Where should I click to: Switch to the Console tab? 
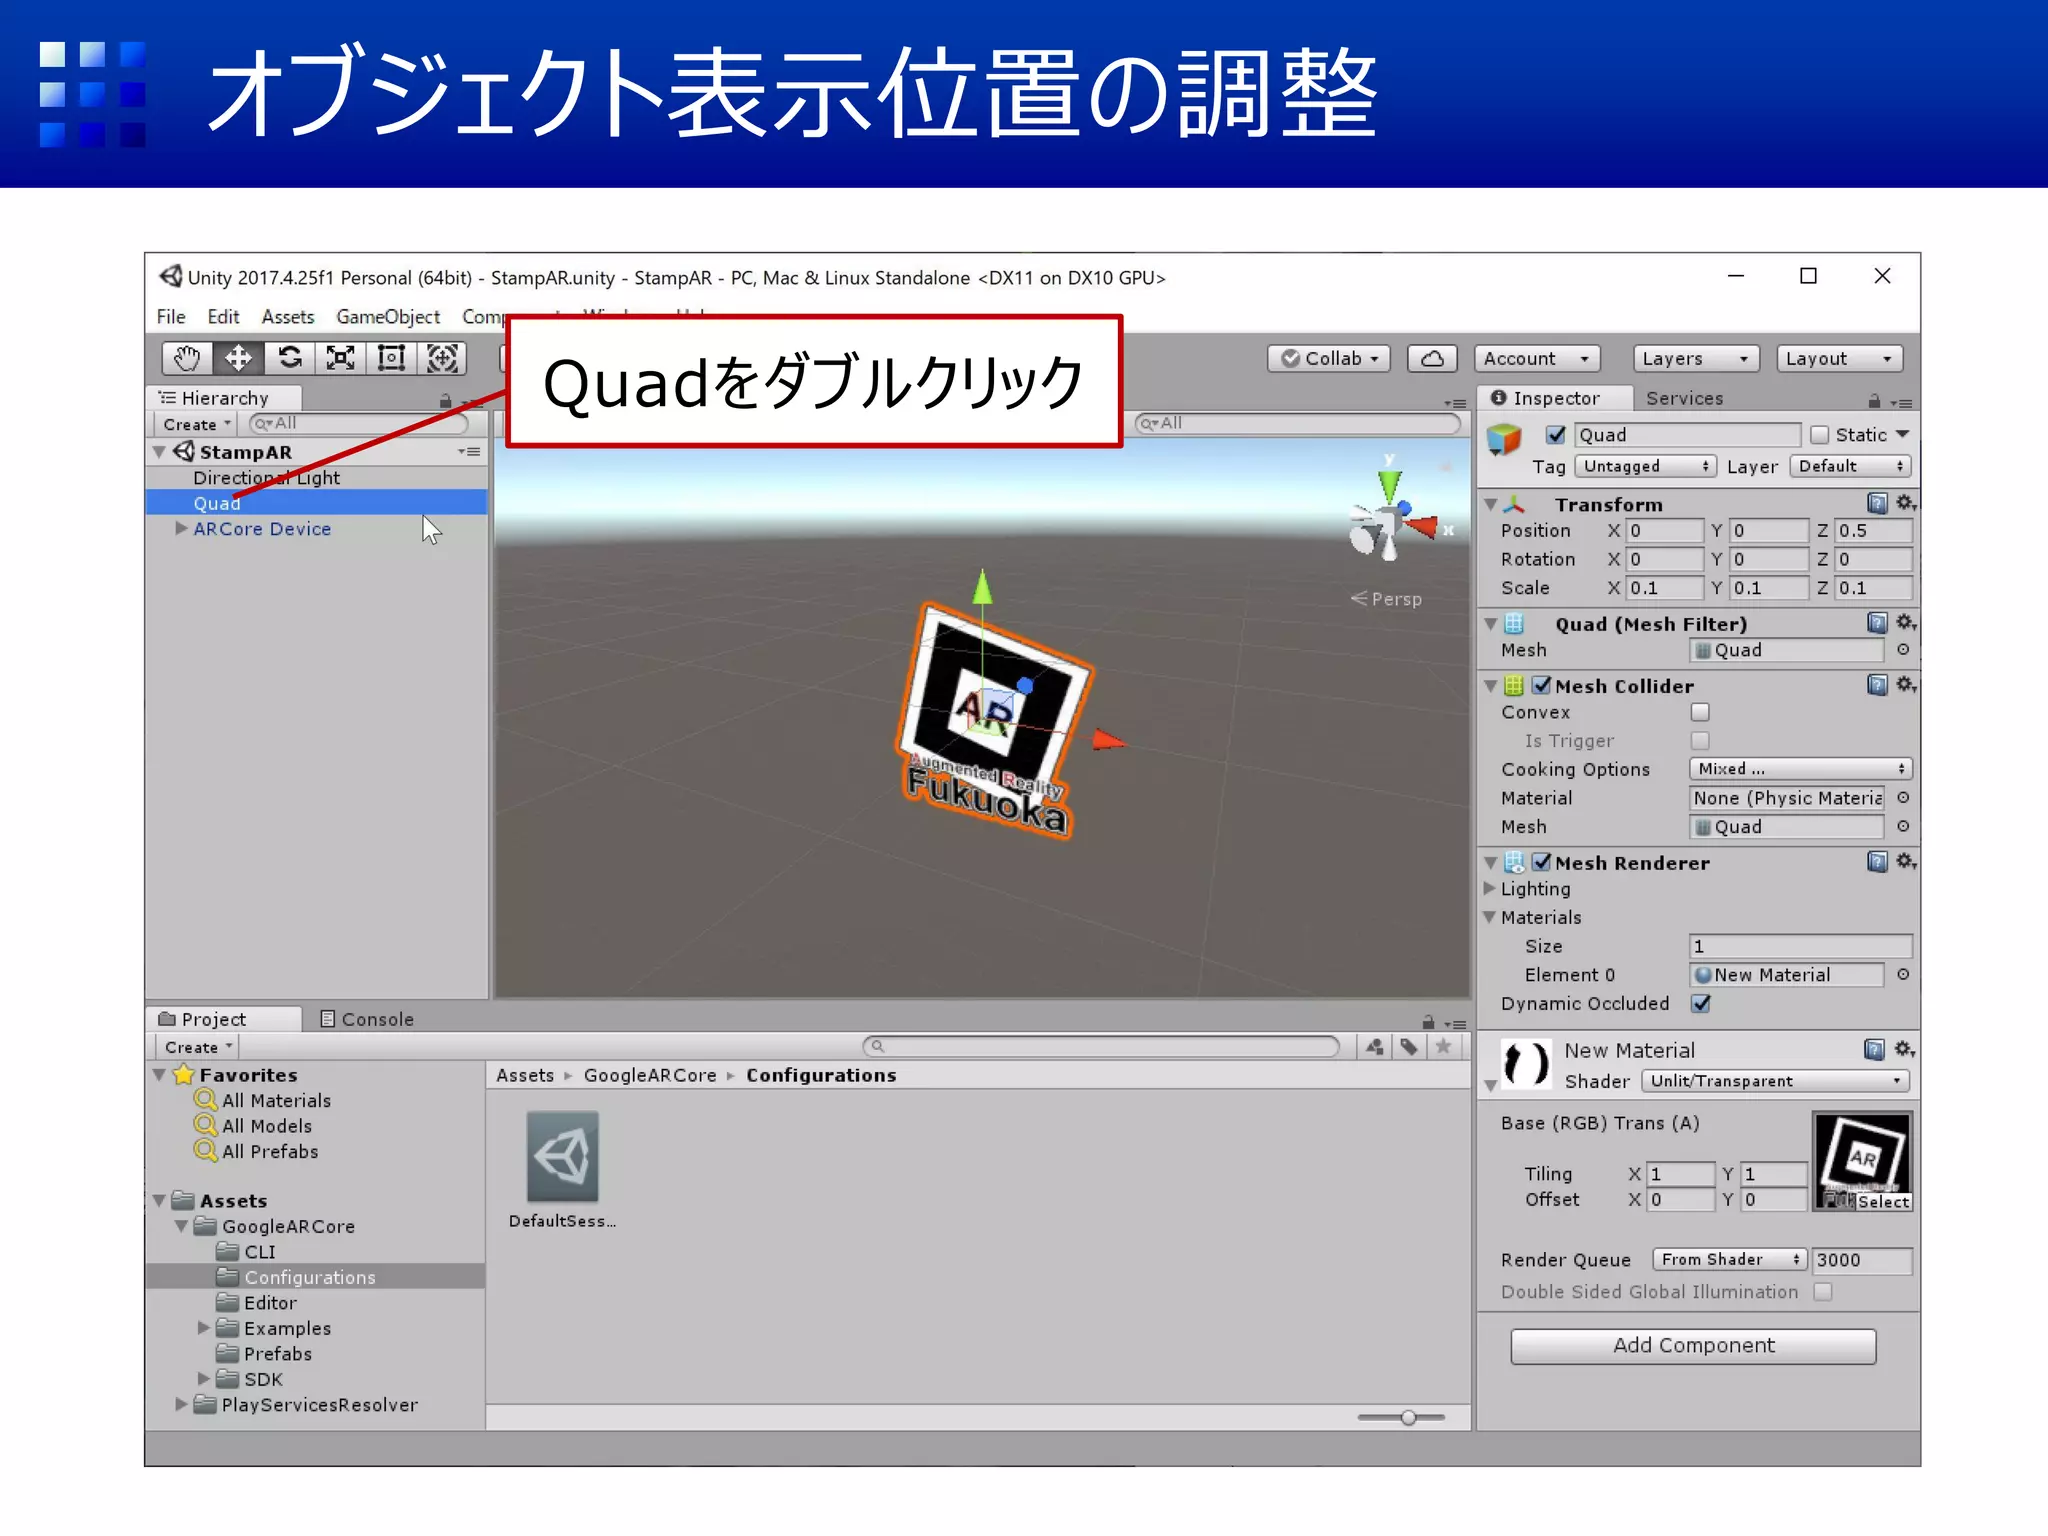click(x=367, y=1019)
